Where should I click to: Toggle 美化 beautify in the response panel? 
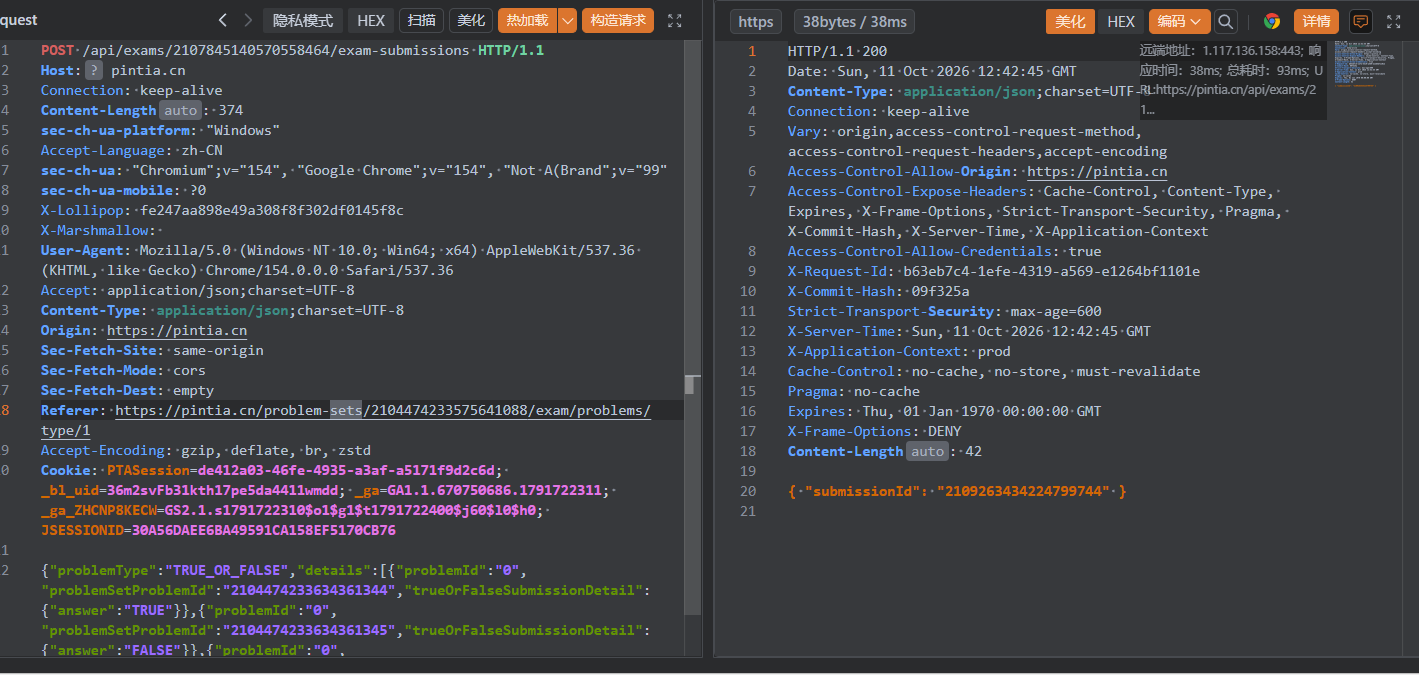[1070, 21]
